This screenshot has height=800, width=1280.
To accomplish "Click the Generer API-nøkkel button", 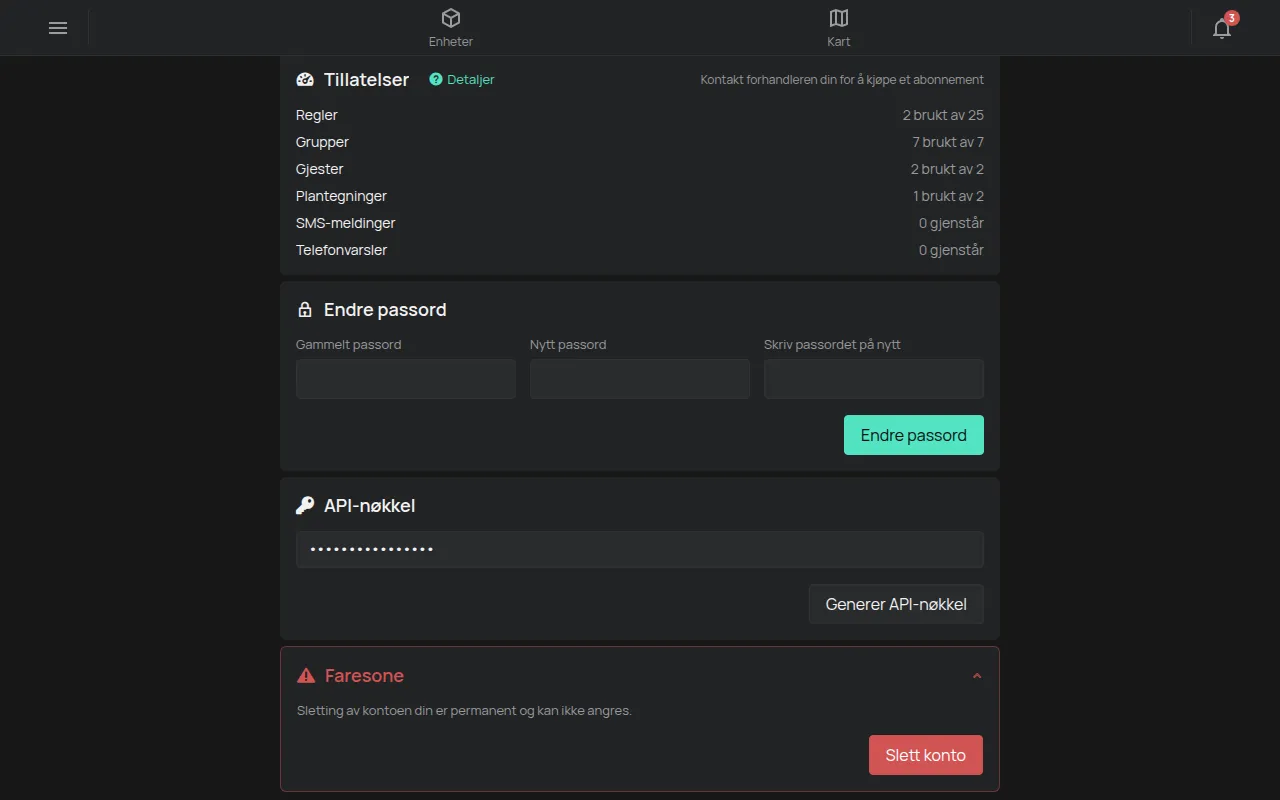I will click(896, 604).
